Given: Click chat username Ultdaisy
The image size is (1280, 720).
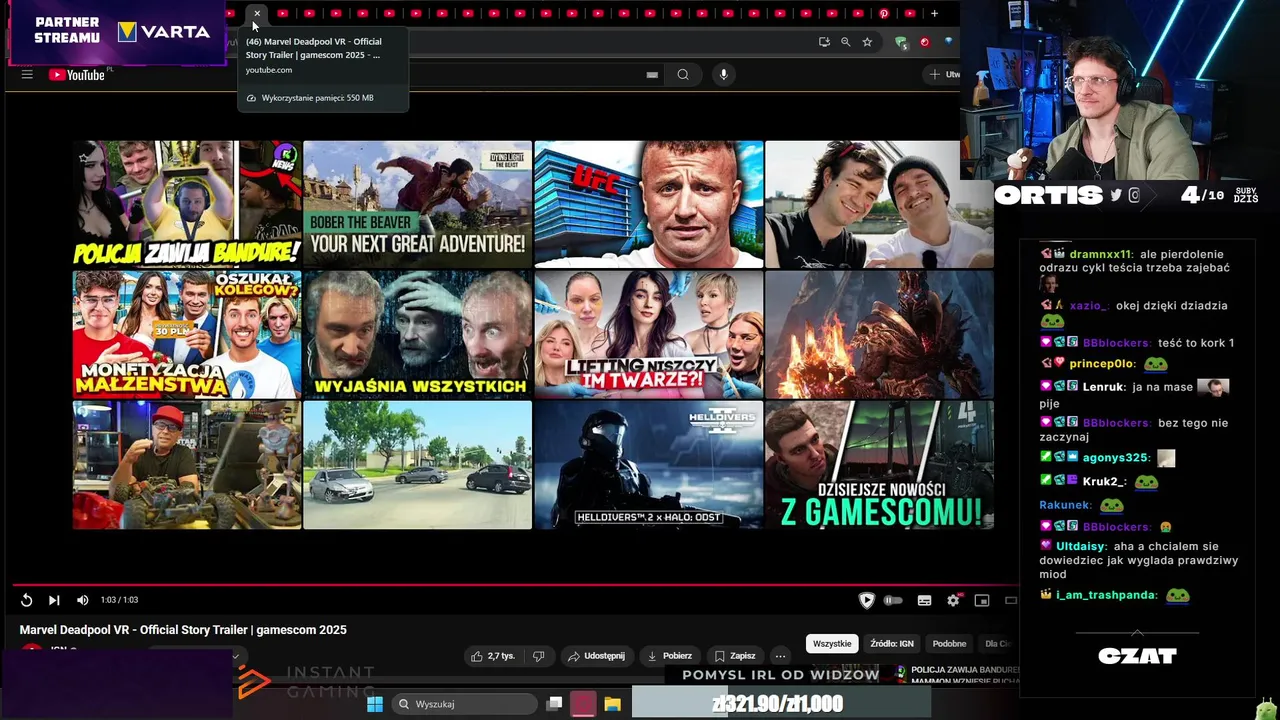Looking at the screenshot, I should tap(1080, 547).
